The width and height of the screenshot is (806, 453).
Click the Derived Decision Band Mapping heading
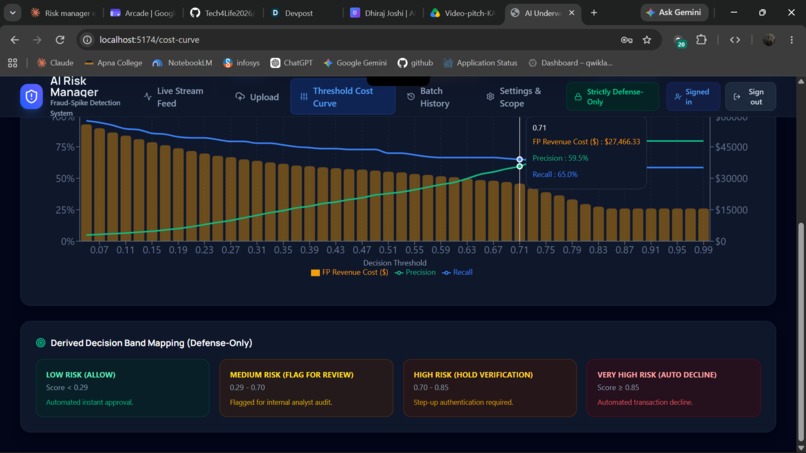tap(151, 343)
